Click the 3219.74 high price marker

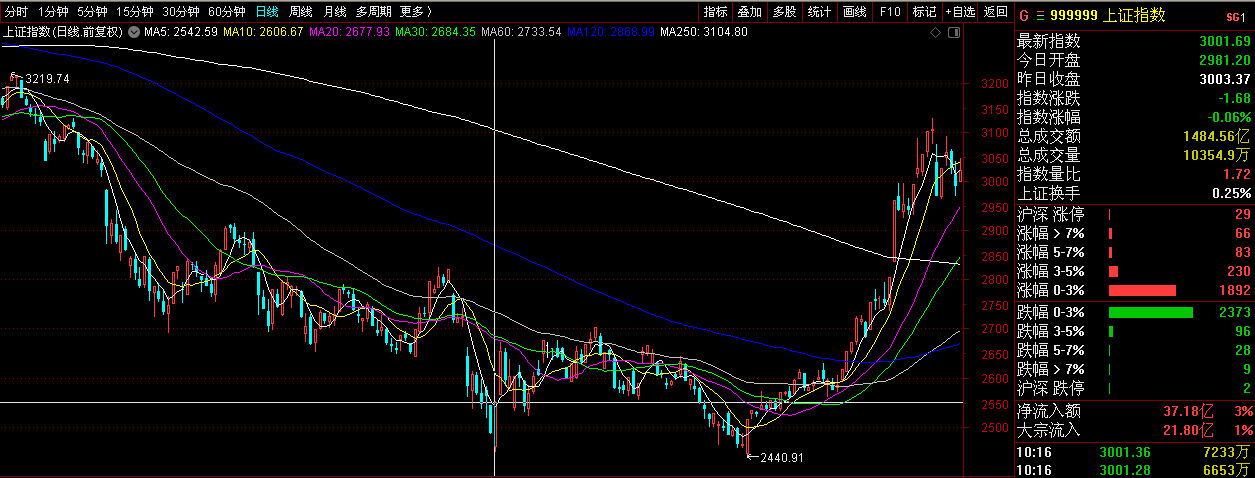coord(47,78)
